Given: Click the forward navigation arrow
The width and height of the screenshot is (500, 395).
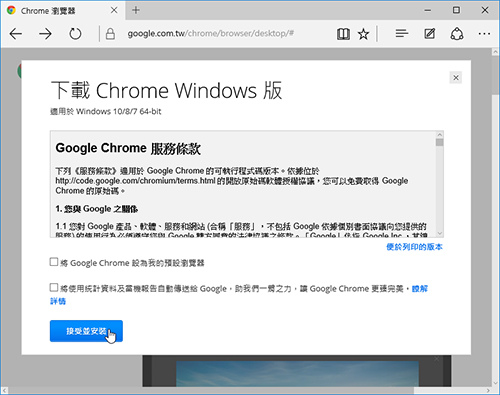Looking at the screenshot, I should point(45,34).
